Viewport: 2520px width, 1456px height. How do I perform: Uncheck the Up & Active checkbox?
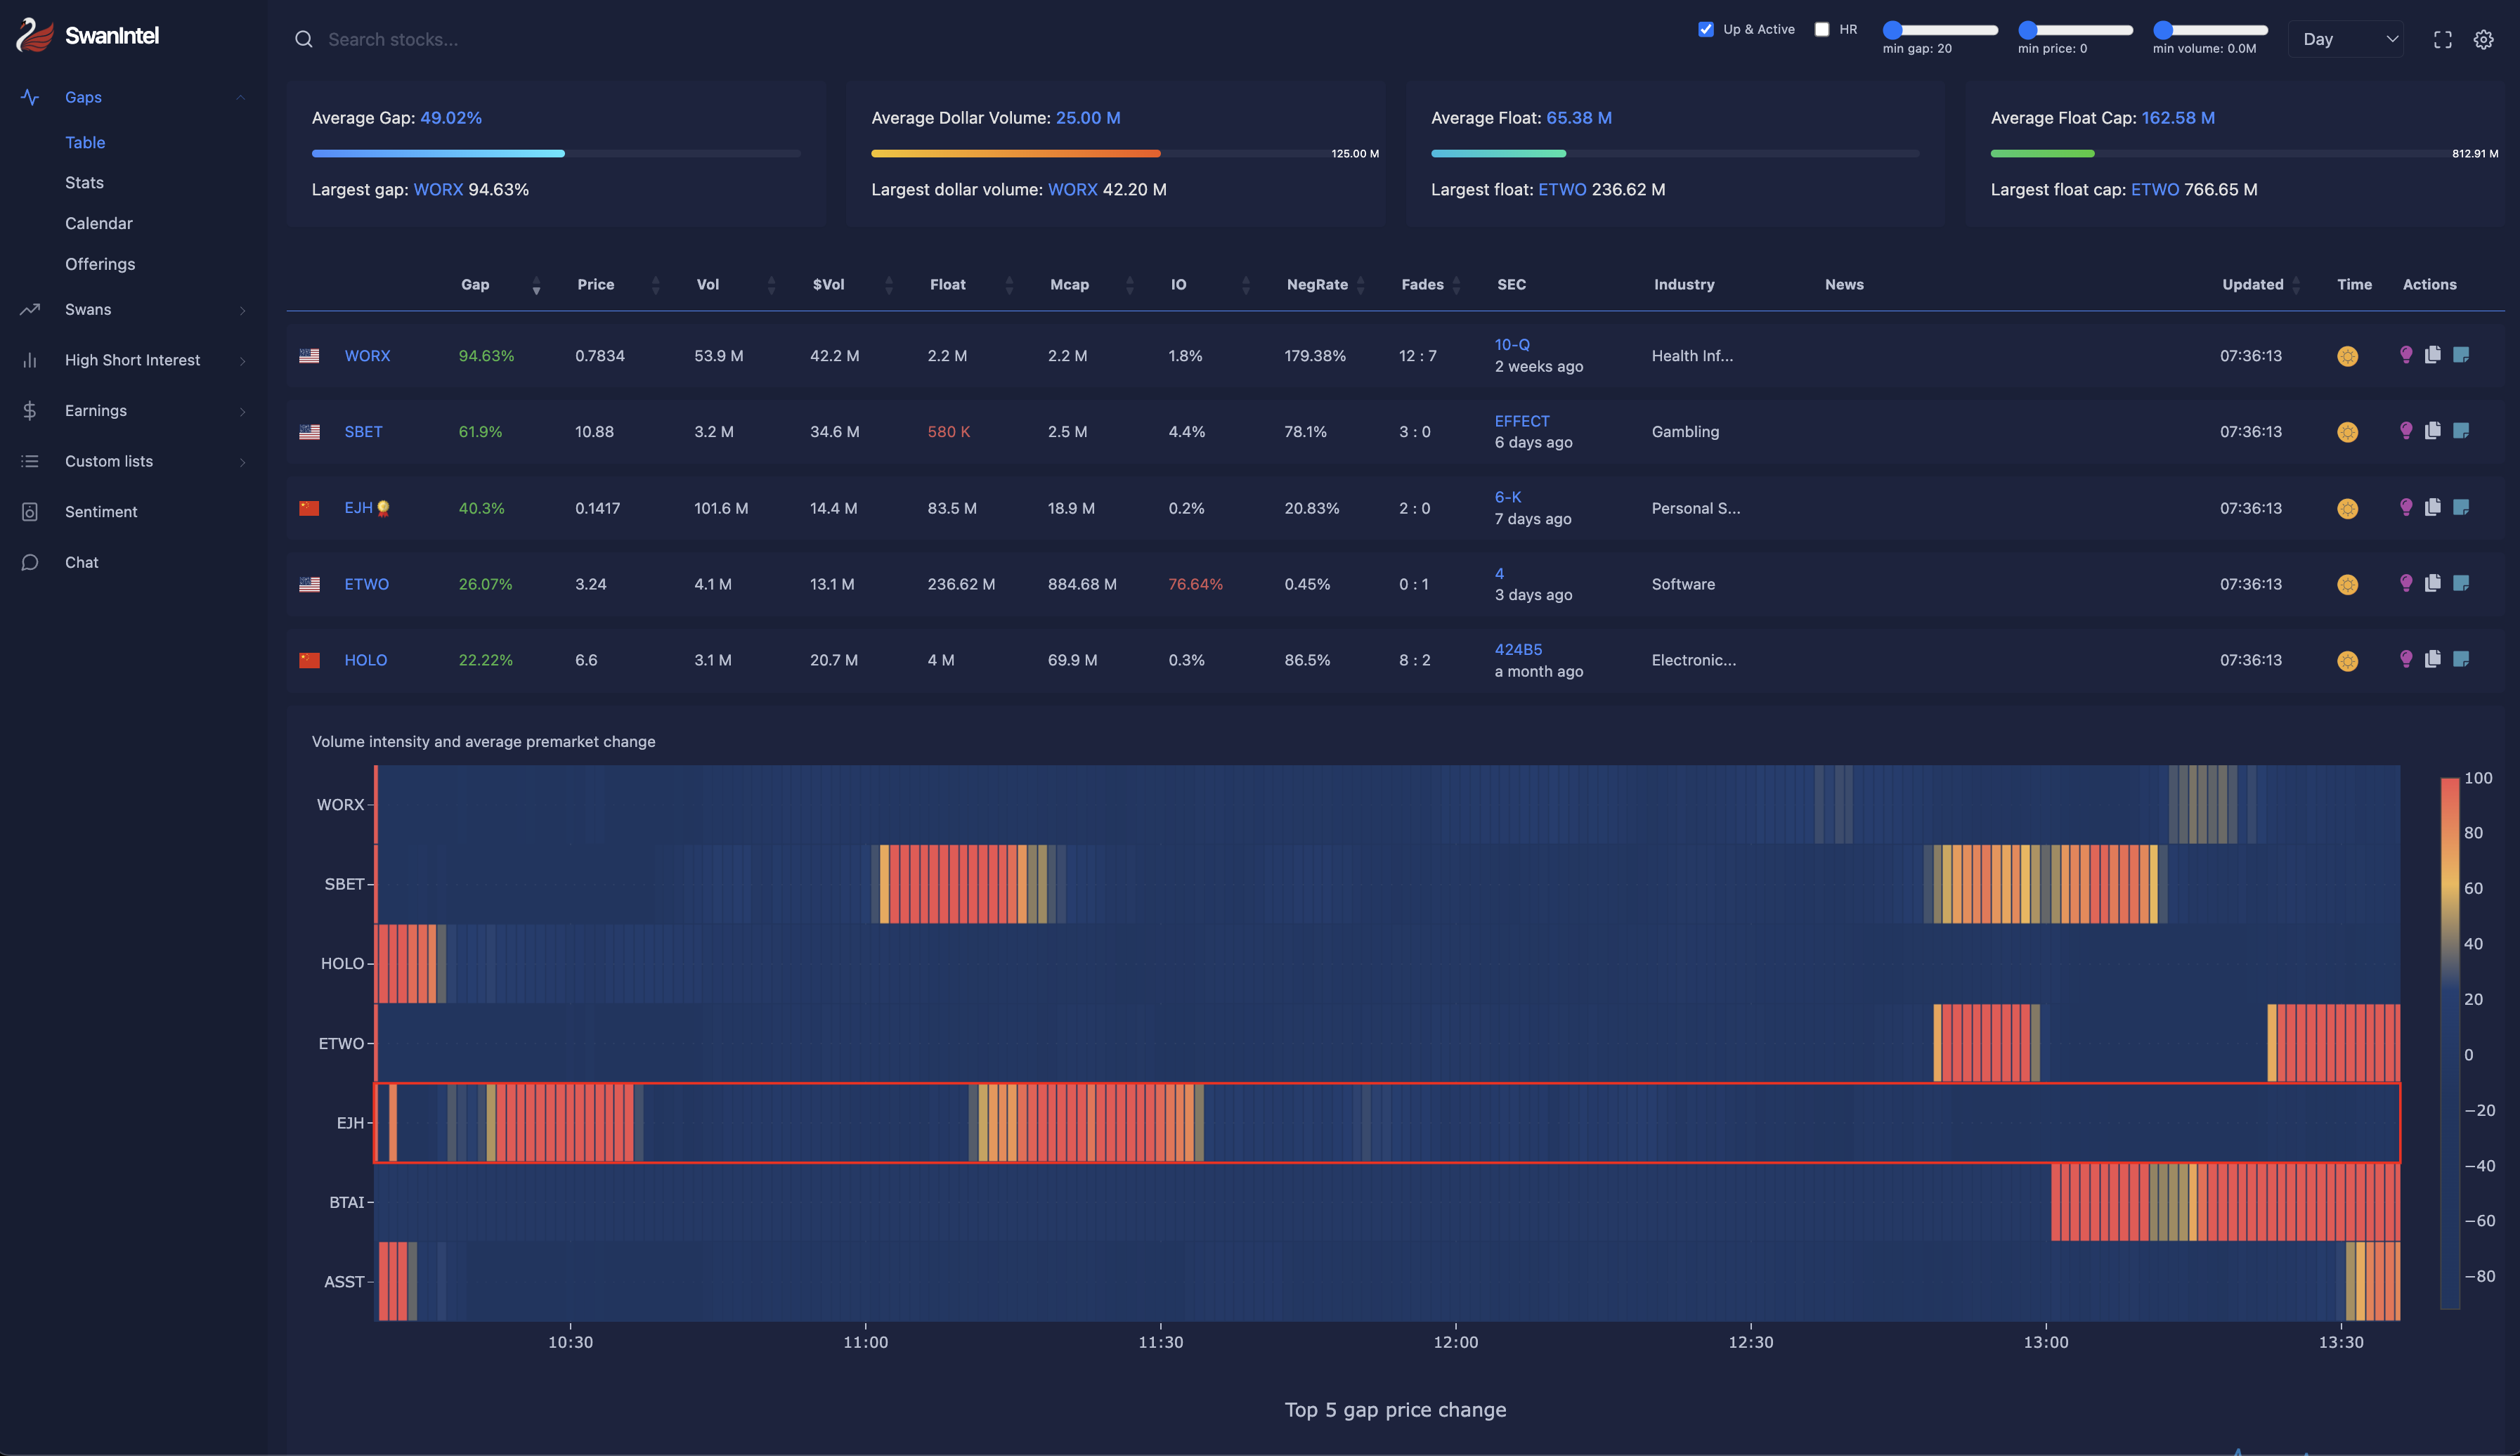tap(1706, 29)
